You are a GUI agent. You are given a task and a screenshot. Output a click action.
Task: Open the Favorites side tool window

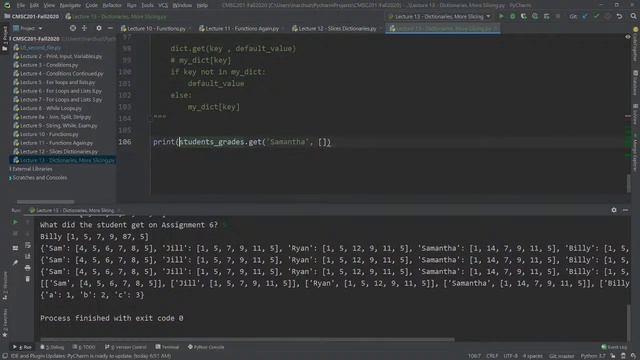point(5,322)
